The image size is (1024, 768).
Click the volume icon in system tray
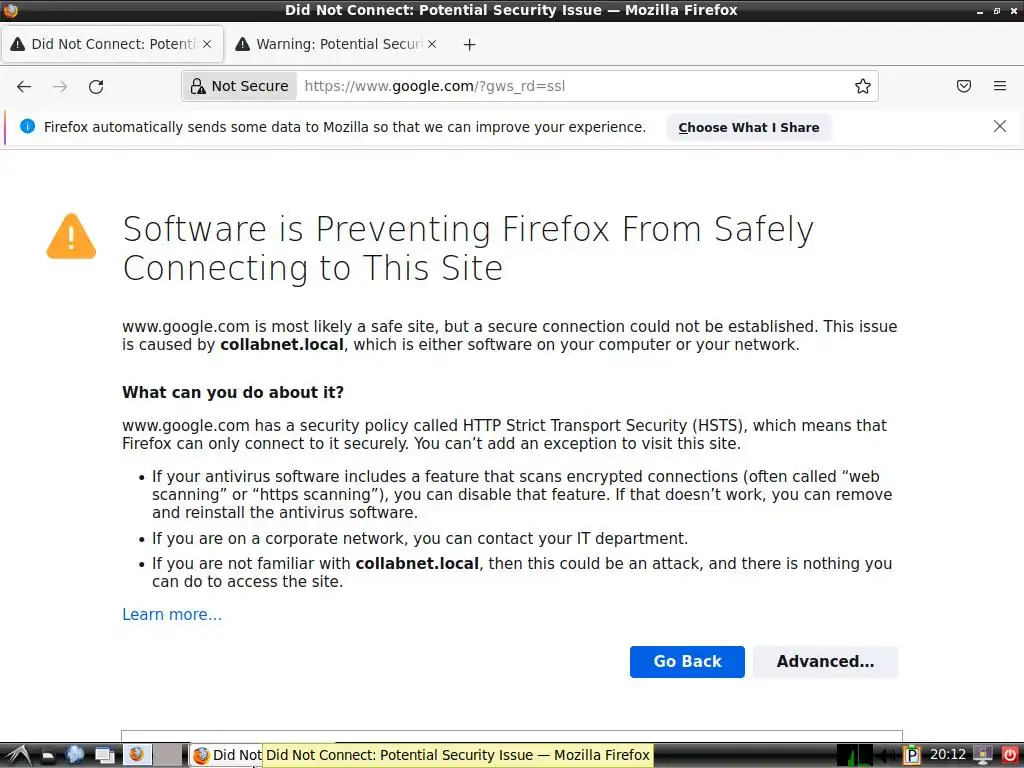coord(887,756)
